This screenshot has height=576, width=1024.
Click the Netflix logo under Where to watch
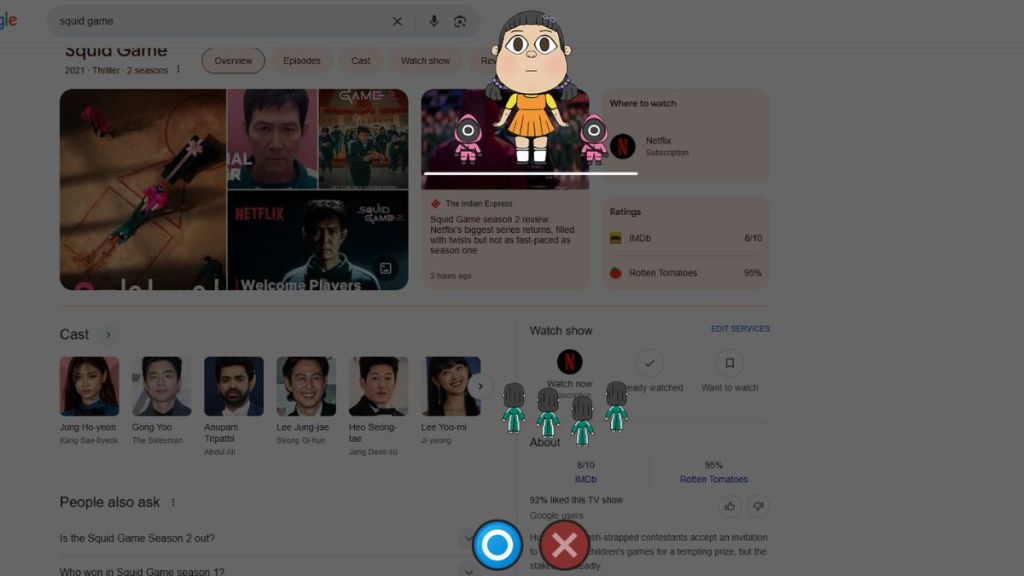622,146
